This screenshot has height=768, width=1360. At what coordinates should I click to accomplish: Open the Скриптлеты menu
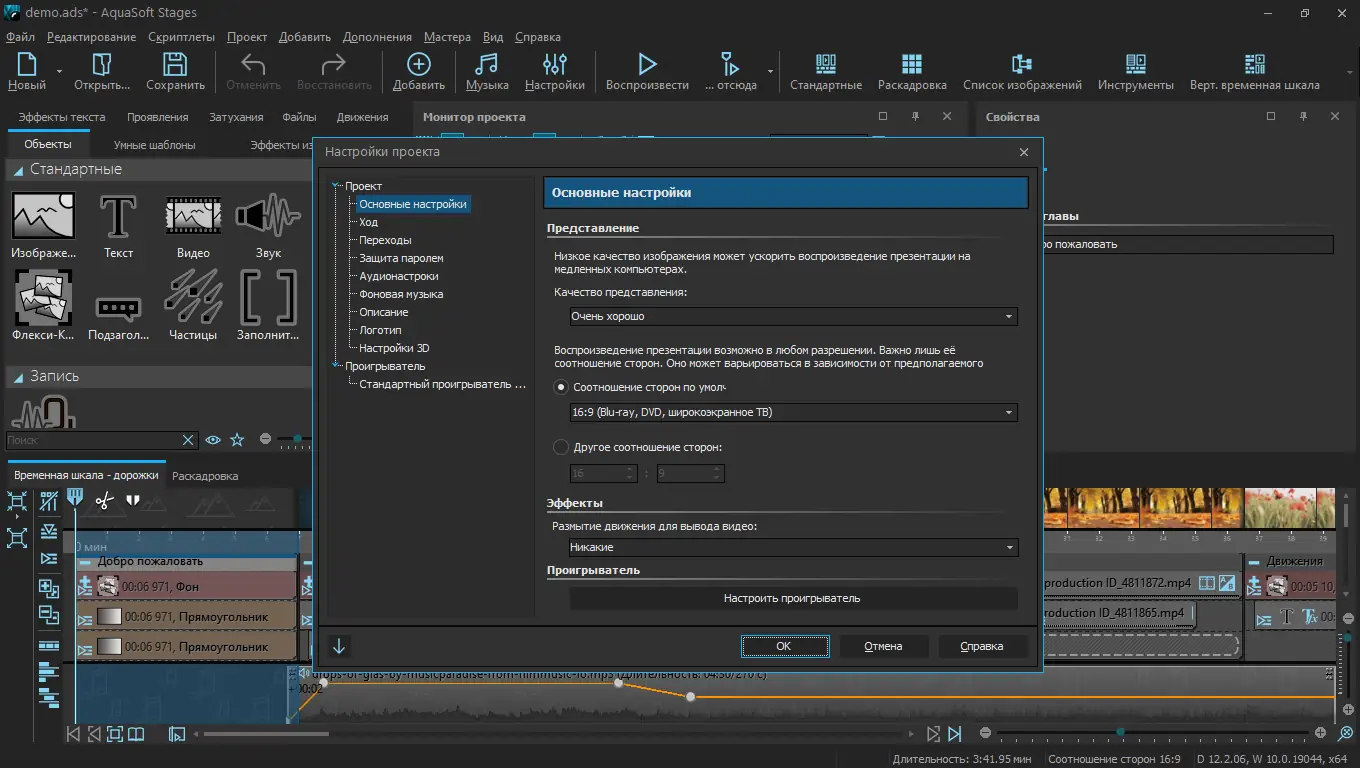point(181,37)
